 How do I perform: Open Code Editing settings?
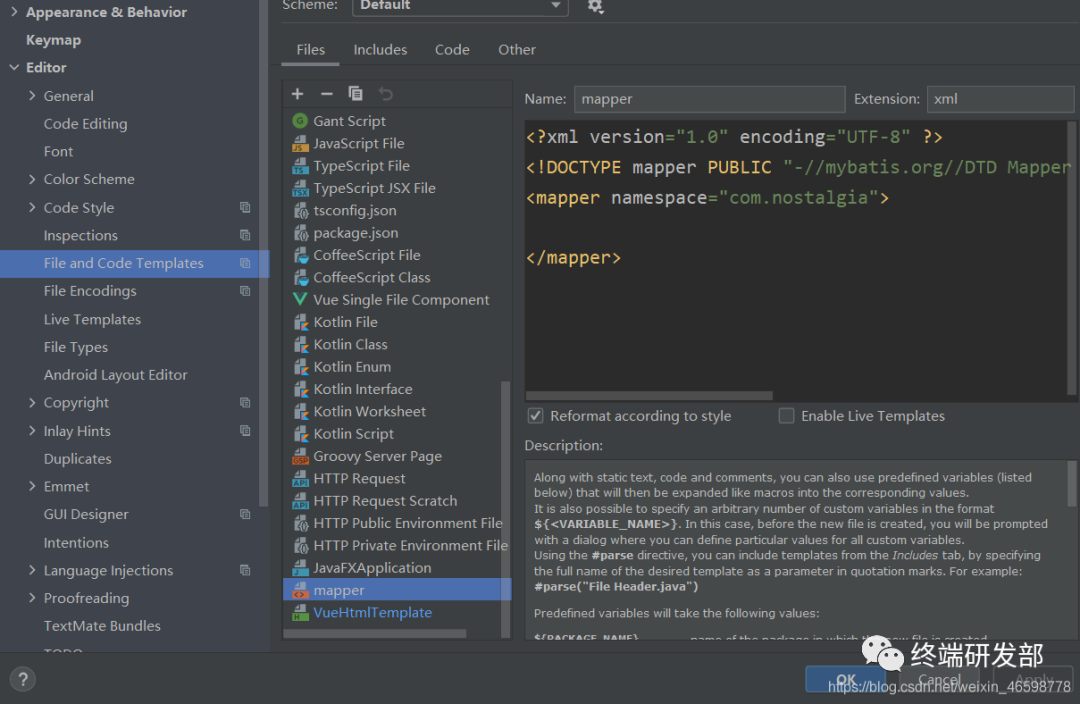point(85,124)
